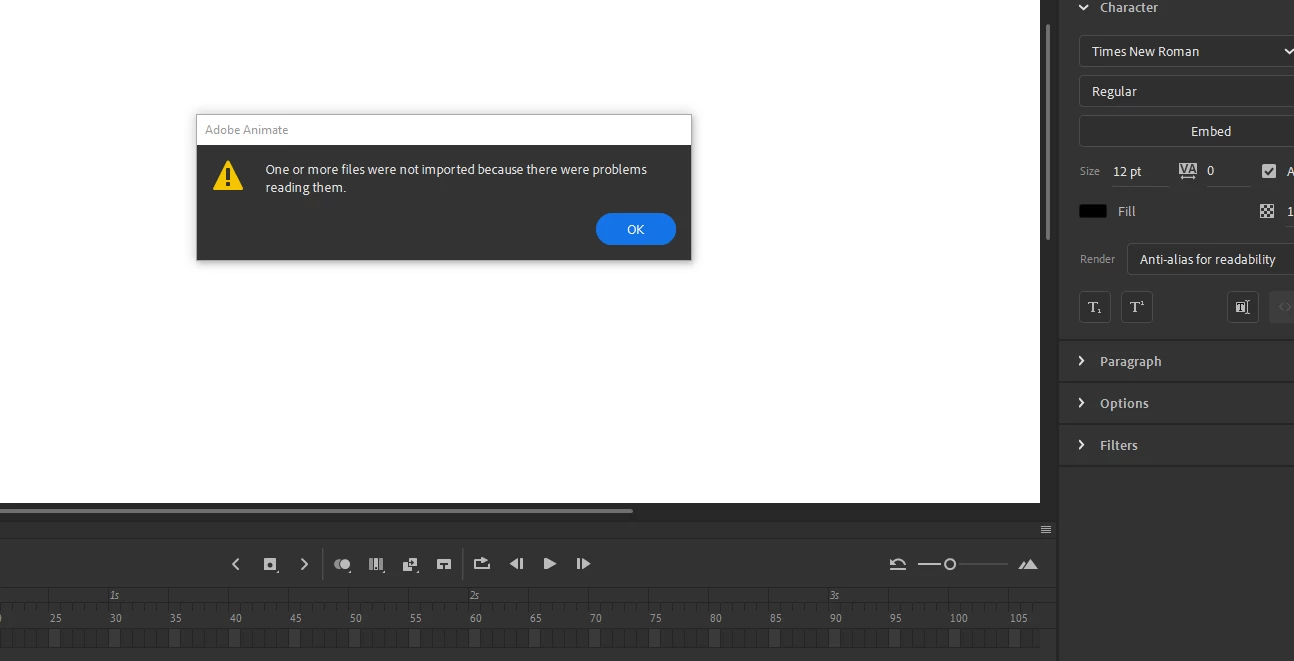Click the letter spacing value 0

(1227, 171)
